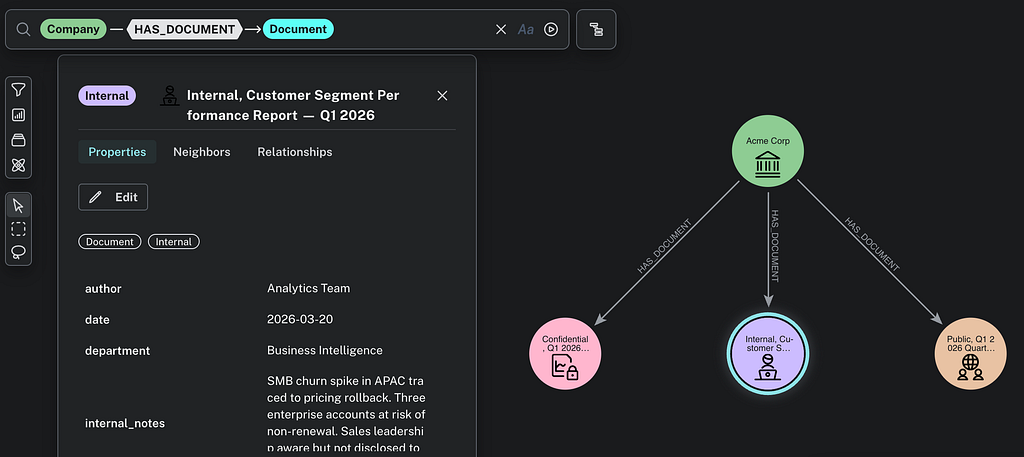1024x457 pixels.
Task: Close the node details panel
Action: (442, 95)
